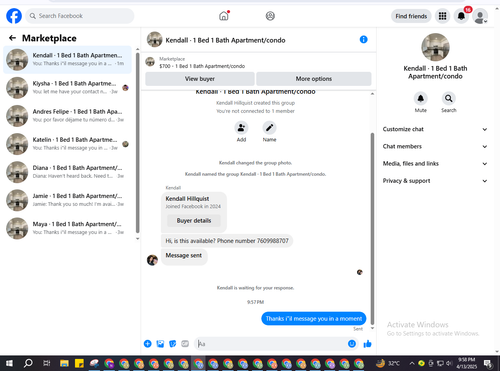The height and width of the screenshot is (371, 500).
Task: Click the conversation information icon
Action: pos(363,40)
